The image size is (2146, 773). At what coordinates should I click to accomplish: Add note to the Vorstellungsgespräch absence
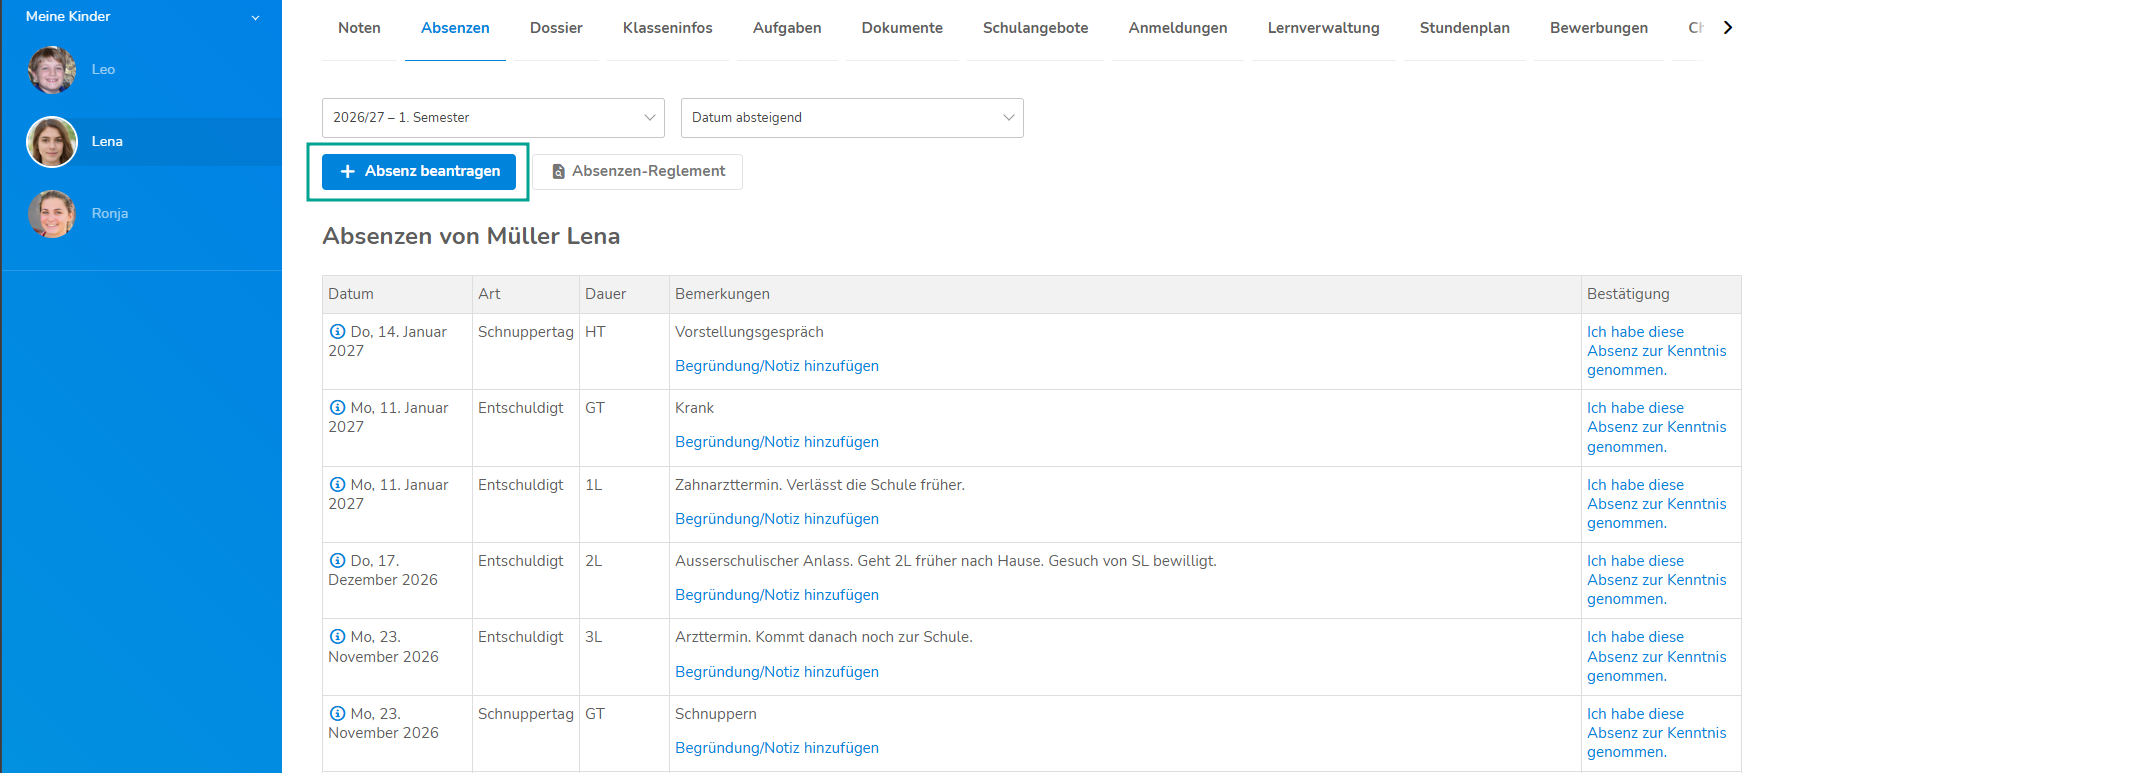777,366
